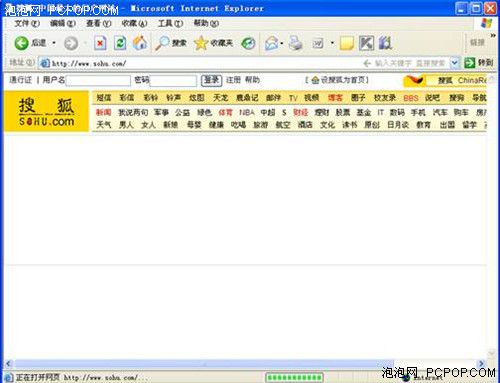The height and width of the screenshot is (383, 500).
Task: Click the page icon in address bar
Action: pyautogui.click(x=45, y=63)
